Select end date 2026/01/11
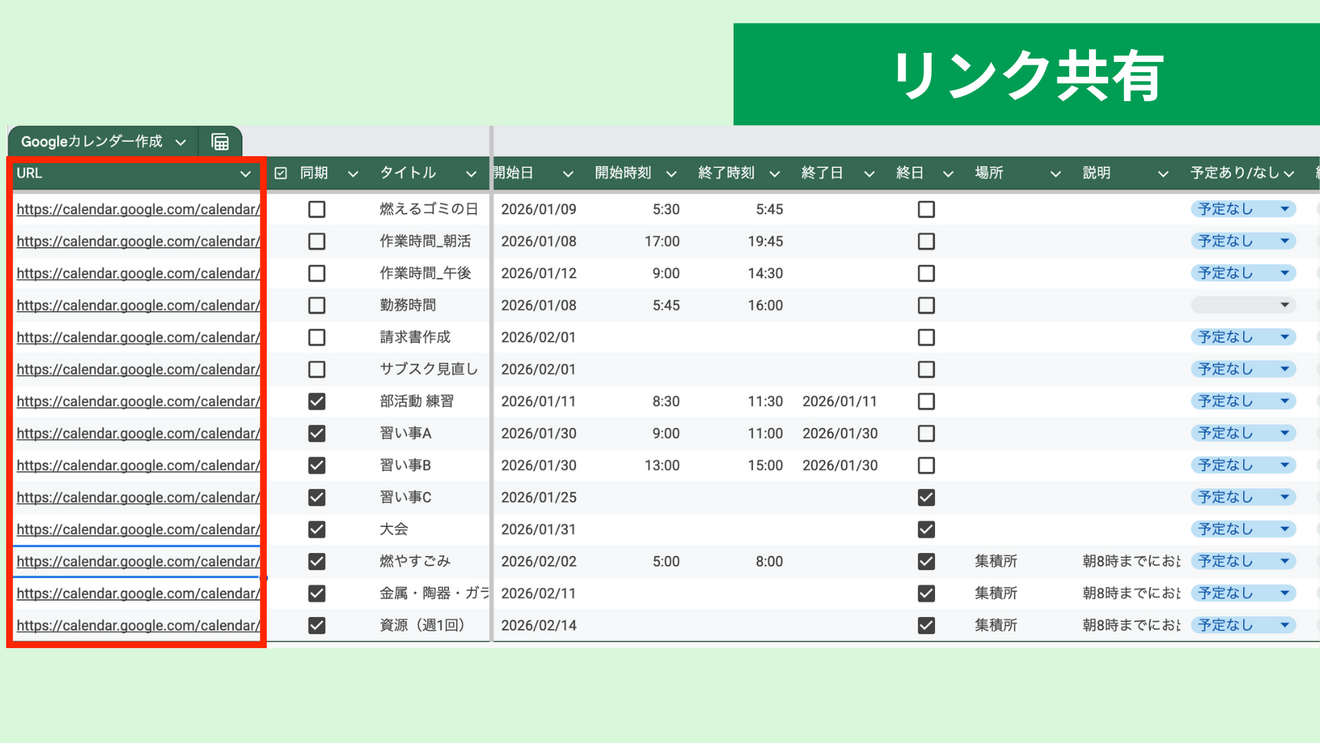Image resolution: width=1320 pixels, height=743 pixels. pyautogui.click(x=840, y=401)
